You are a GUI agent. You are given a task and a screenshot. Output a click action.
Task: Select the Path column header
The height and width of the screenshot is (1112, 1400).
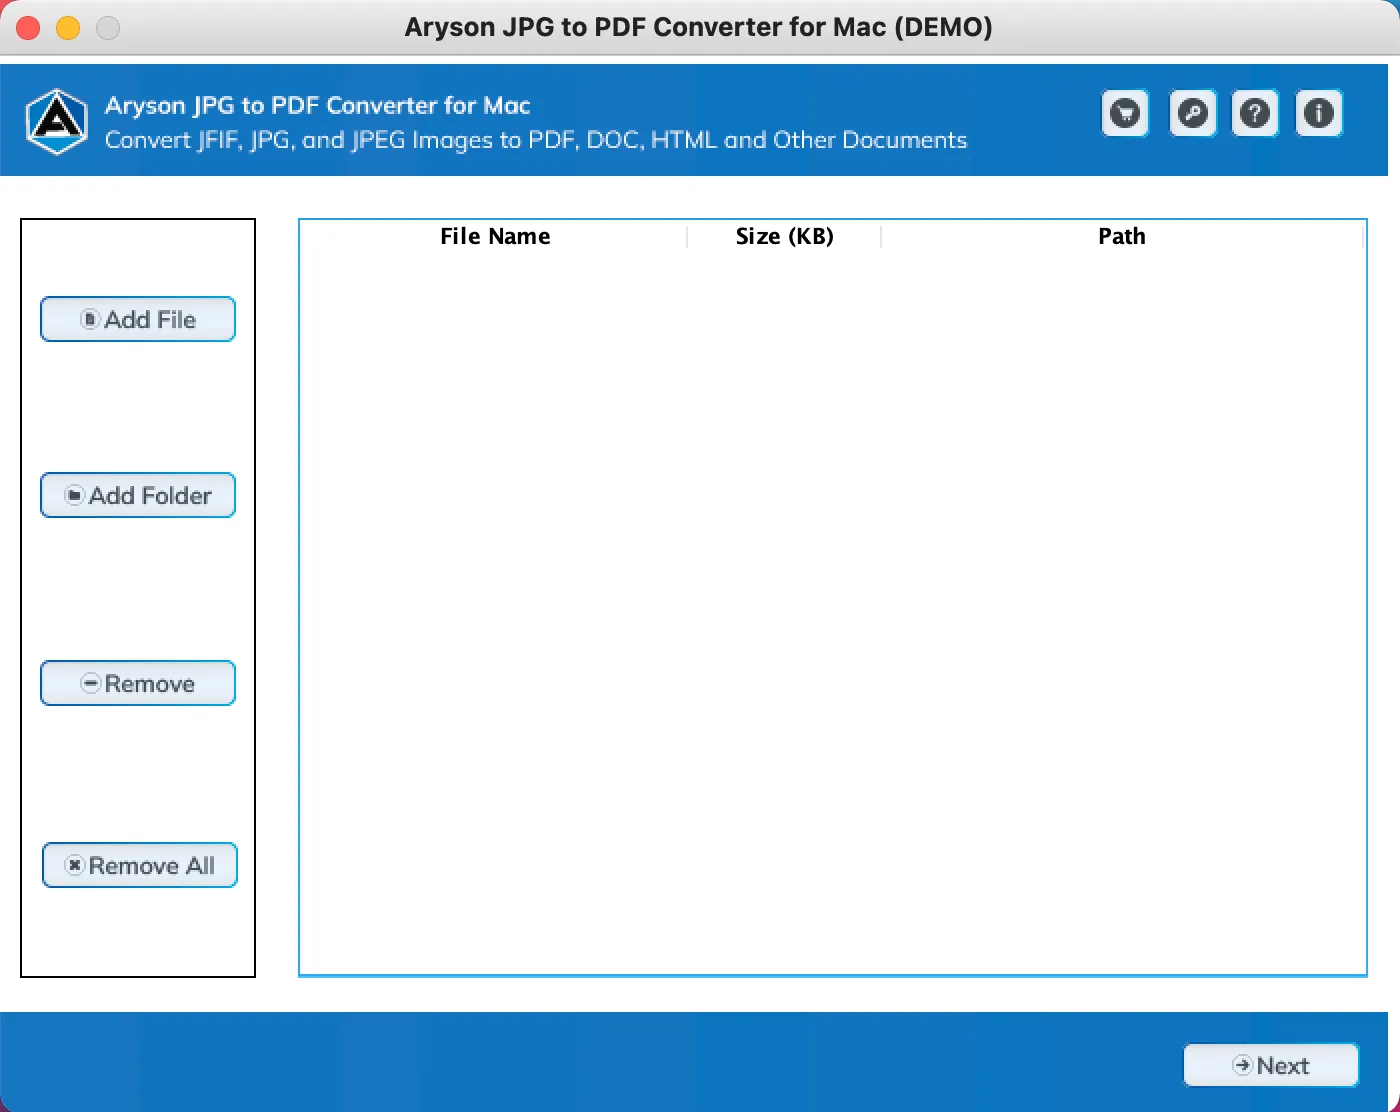point(1122,236)
